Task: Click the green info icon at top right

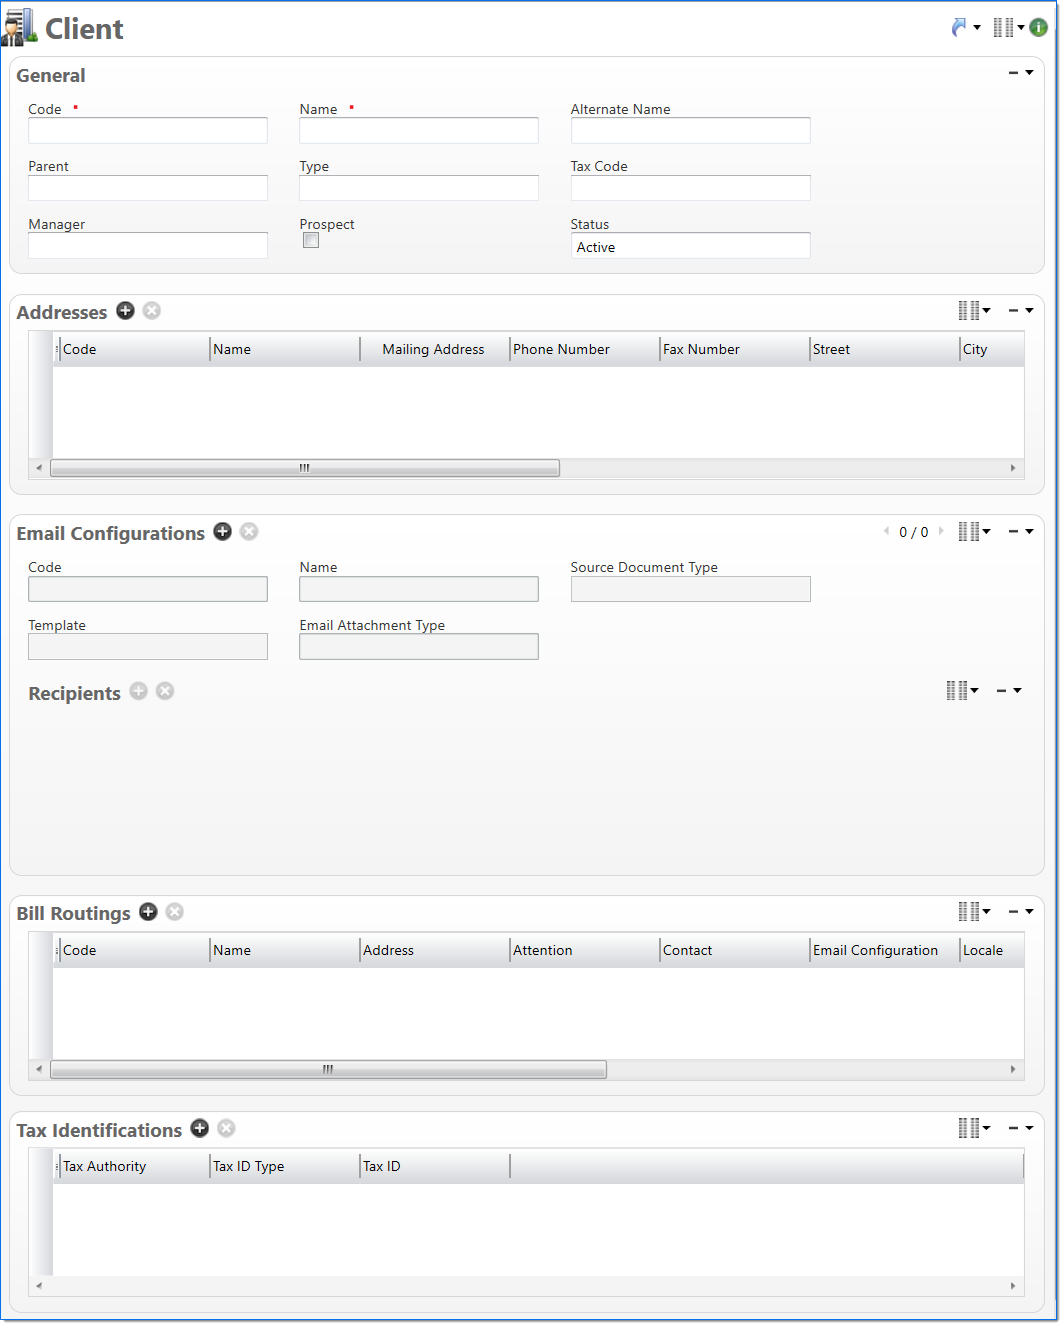Action: (1039, 28)
